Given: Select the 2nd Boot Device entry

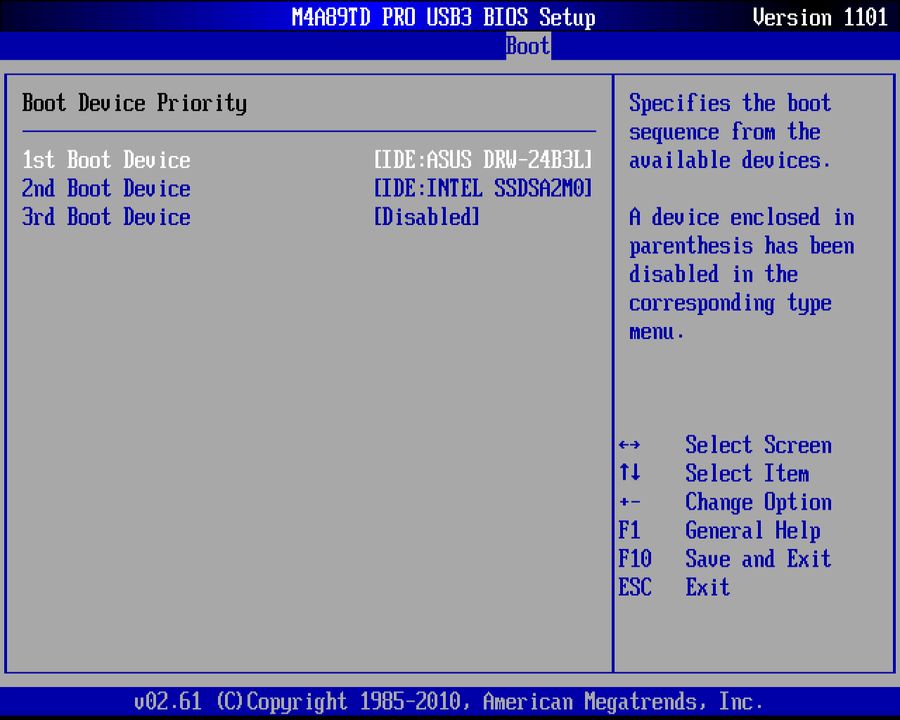Looking at the screenshot, I should coord(106,189).
